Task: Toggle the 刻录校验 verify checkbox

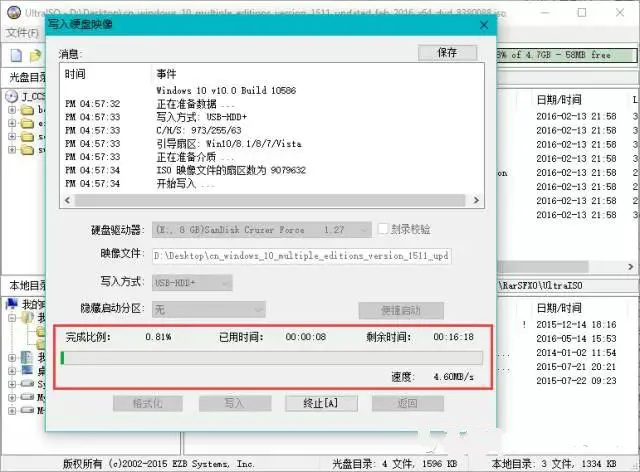Action: [382, 229]
